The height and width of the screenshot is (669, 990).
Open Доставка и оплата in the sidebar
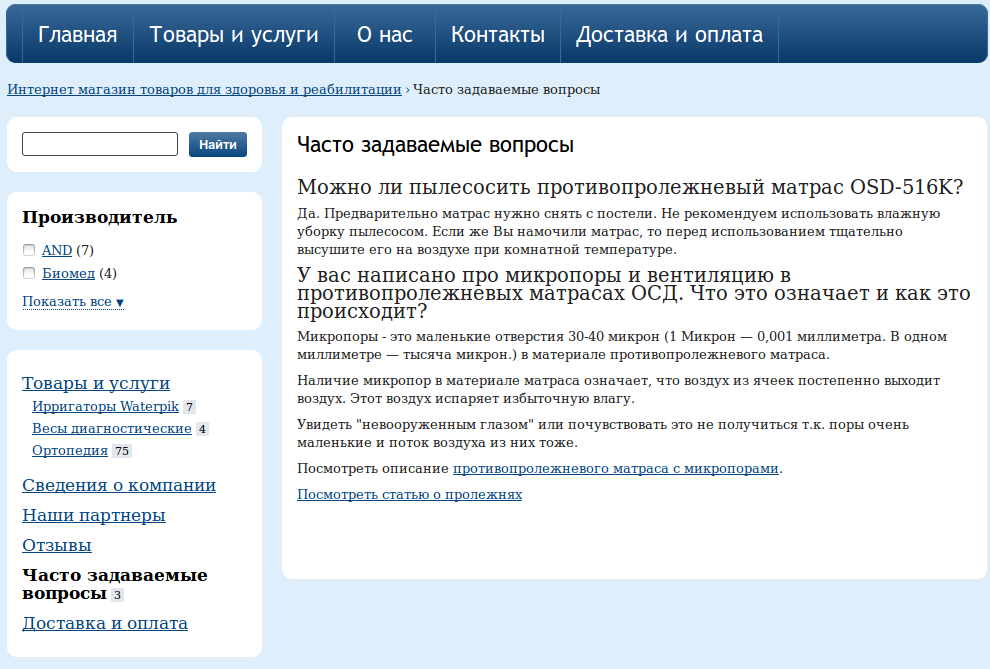point(105,624)
